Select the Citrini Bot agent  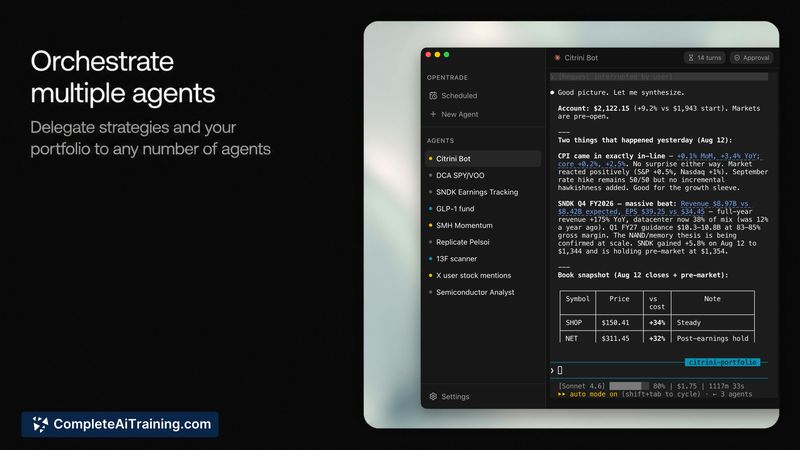[x=483, y=159]
